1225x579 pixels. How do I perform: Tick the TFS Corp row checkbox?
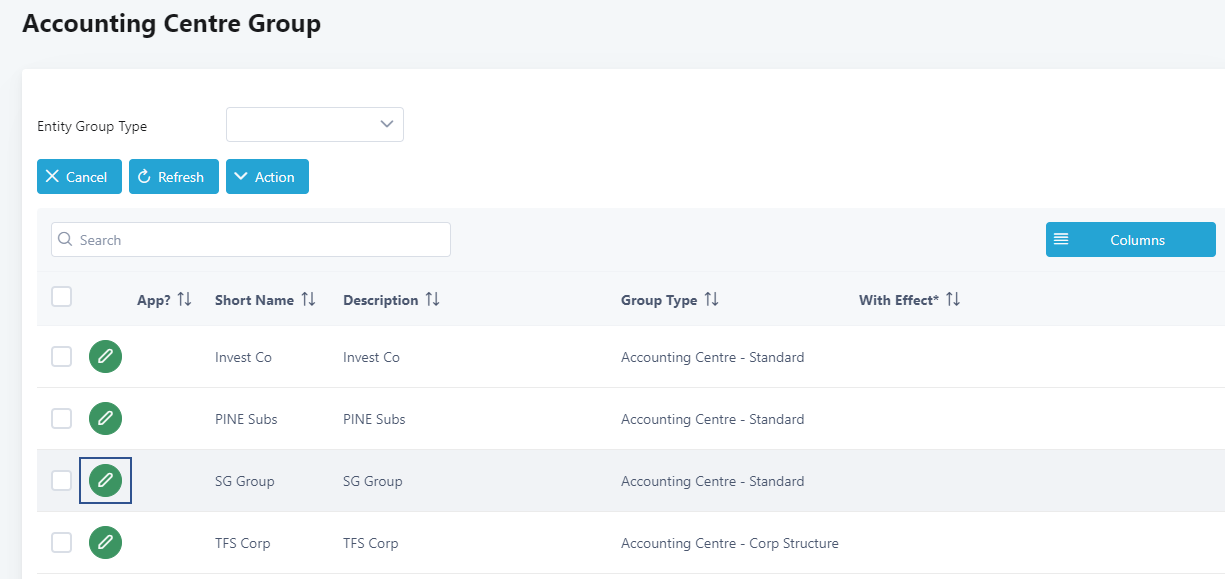click(x=62, y=543)
